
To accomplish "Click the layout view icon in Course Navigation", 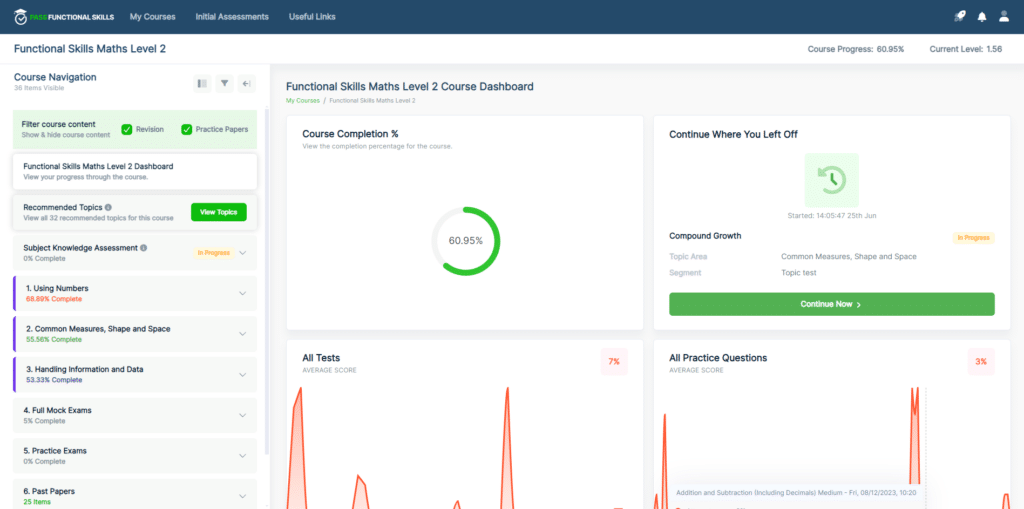I will pyautogui.click(x=202, y=84).
